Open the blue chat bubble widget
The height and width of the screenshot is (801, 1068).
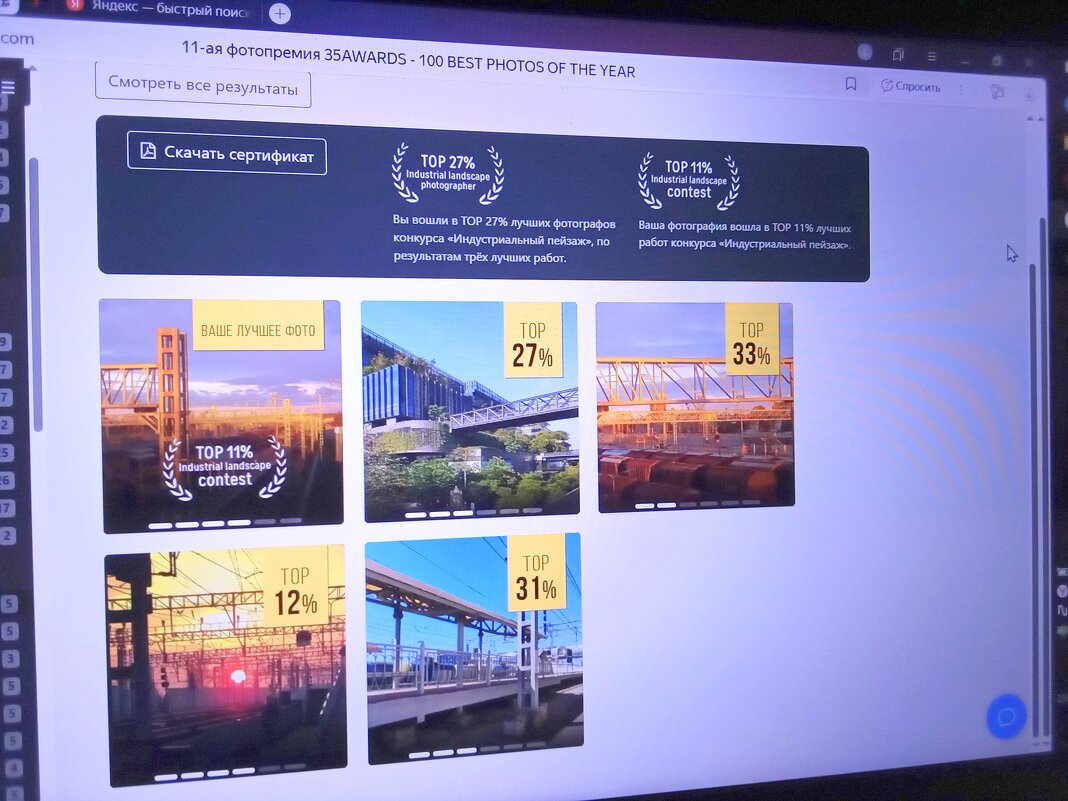1006,716
